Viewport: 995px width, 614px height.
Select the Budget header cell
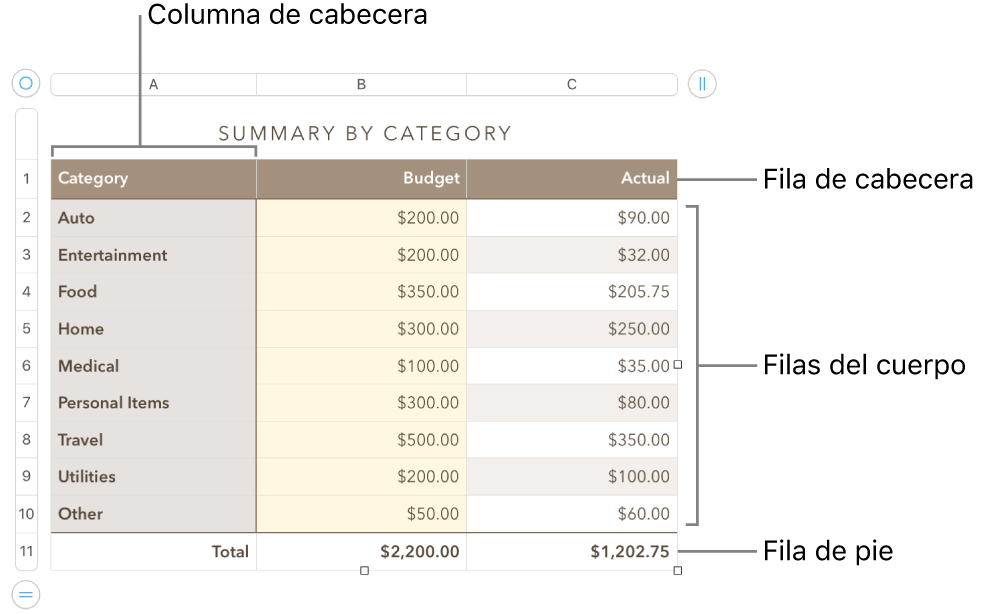click(361, 178)
